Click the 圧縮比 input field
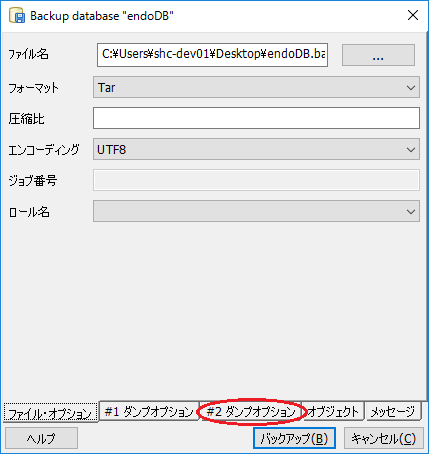The height and width of the screenshot is (454, 429). point(256,118)
